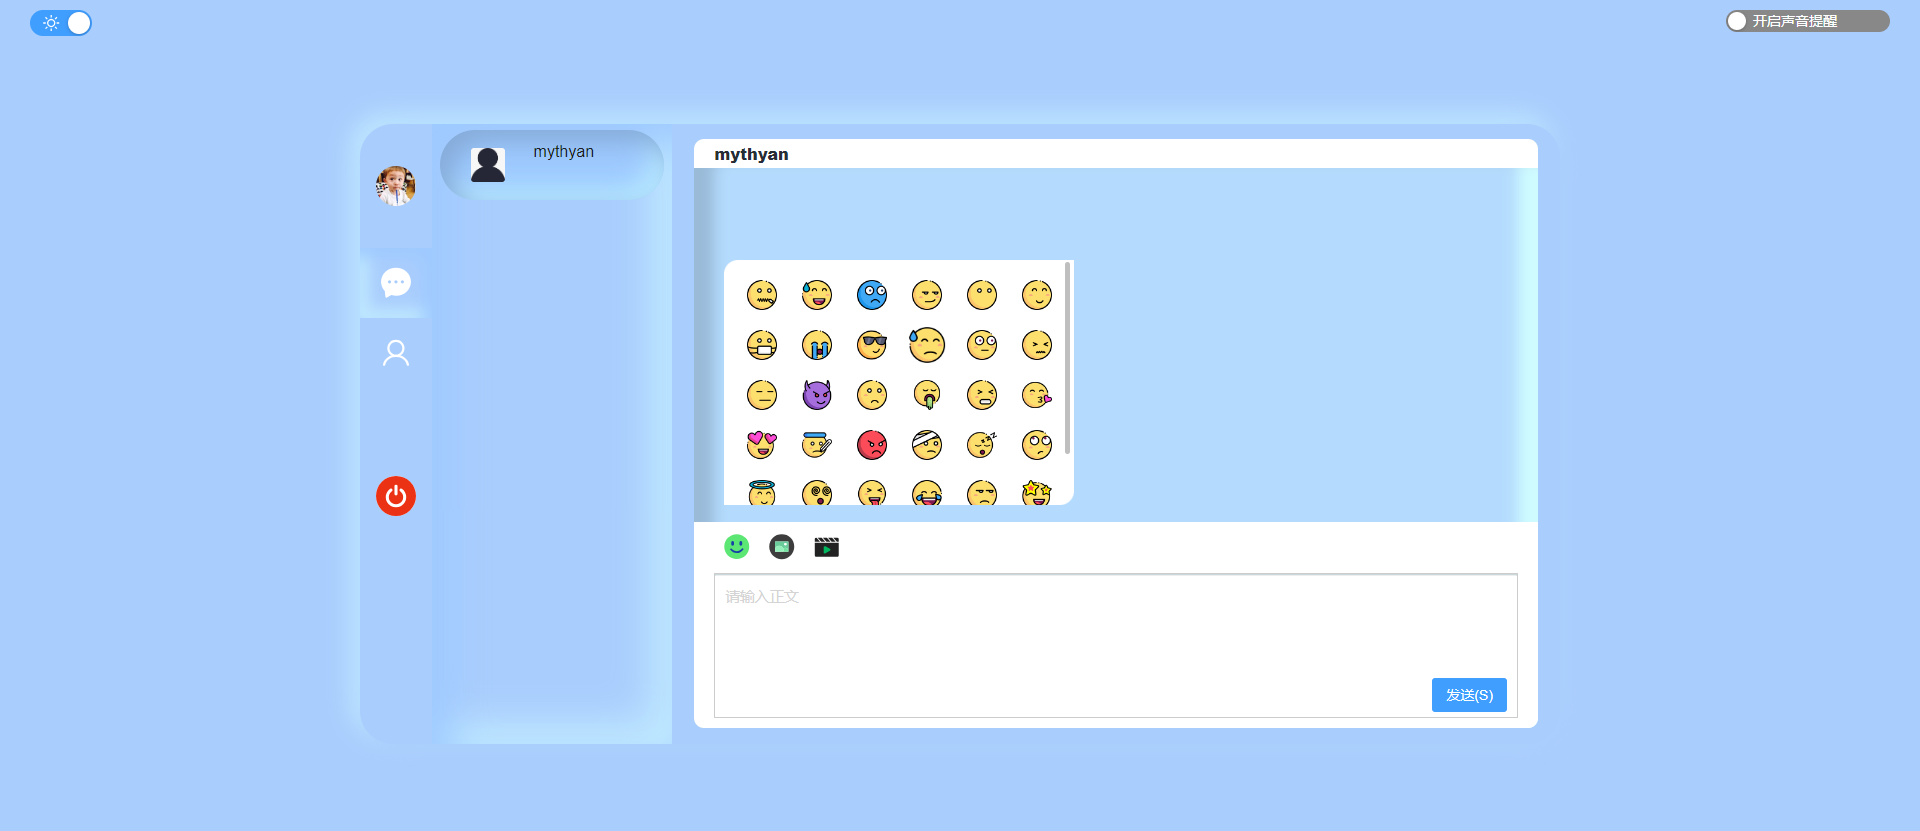Open the emoji picker with the green smiley

(737, 546)
